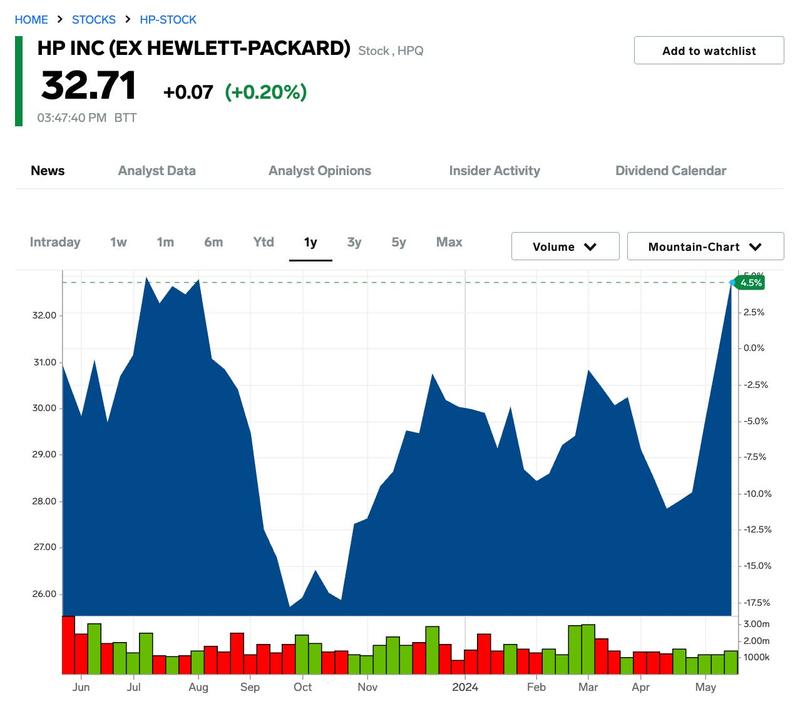800x702 pixels.
Task: Click the 0.0% percent axis label
Action: [x=754, y=348]
